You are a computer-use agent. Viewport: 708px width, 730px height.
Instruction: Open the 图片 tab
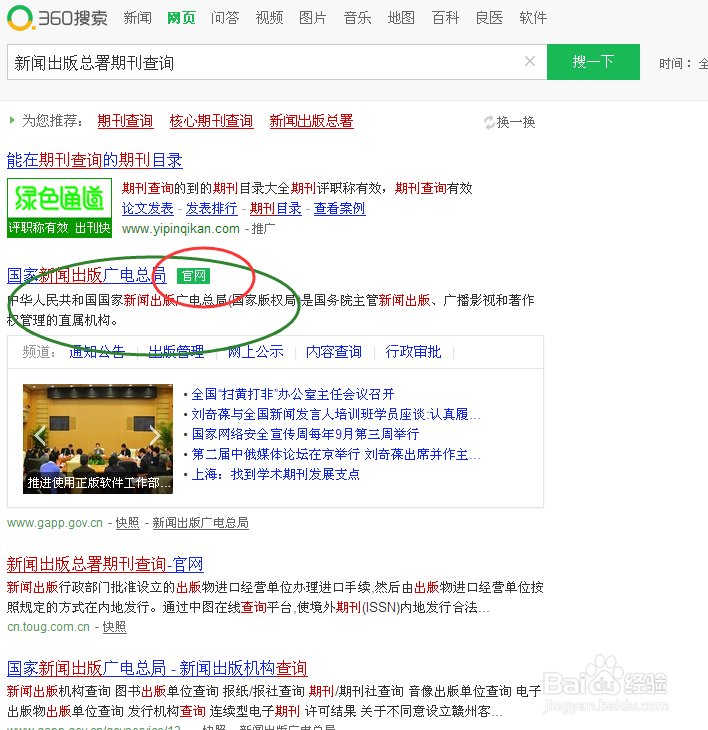313,18
